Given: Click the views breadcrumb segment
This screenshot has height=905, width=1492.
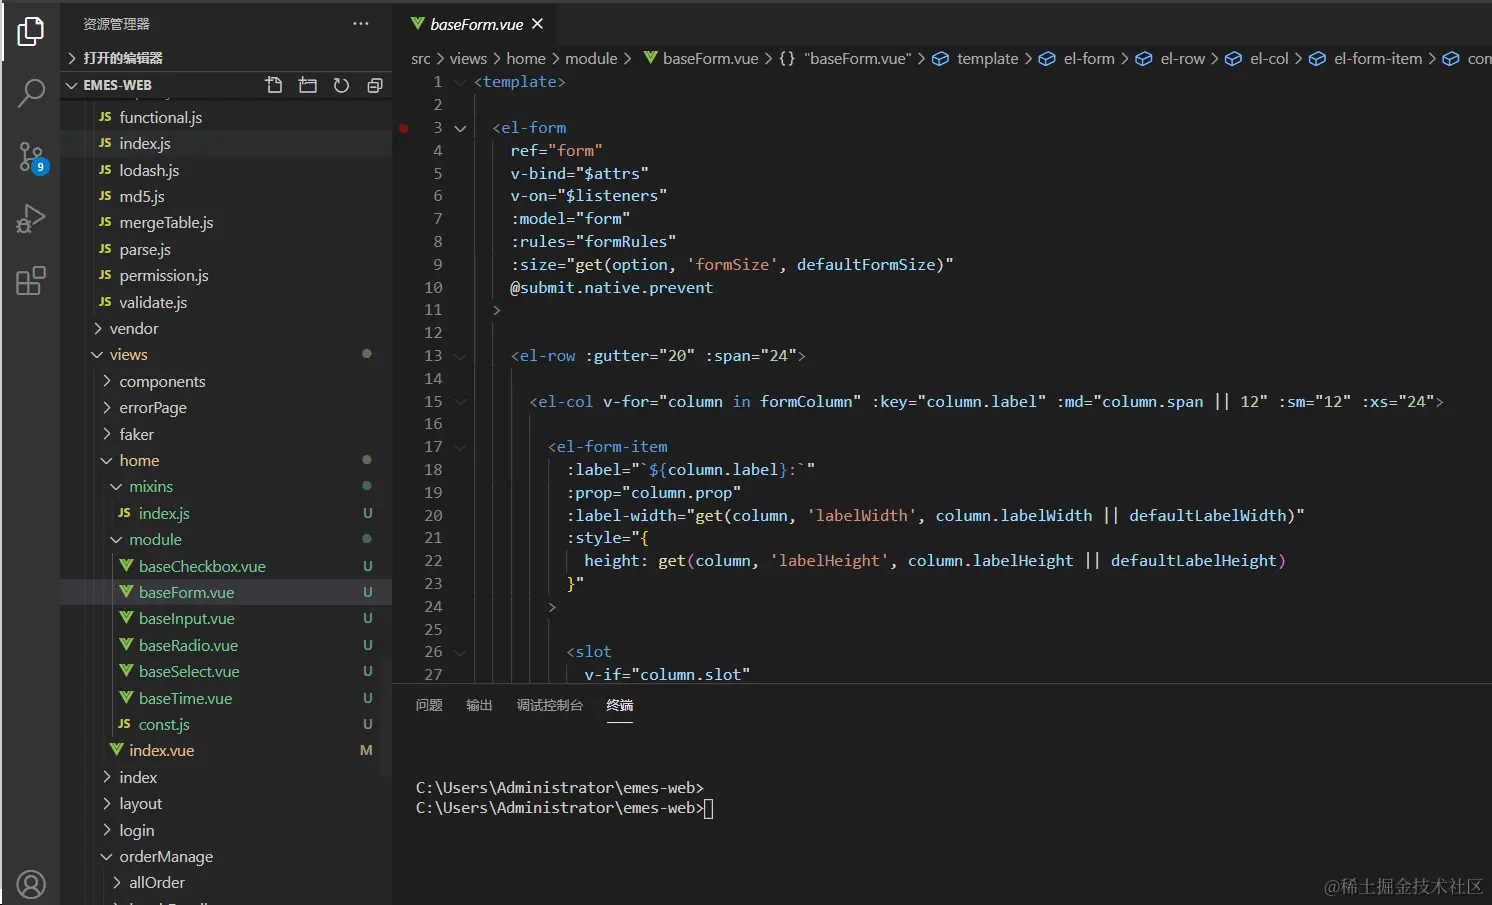Looking at the screenshot, I should point(468,59).
